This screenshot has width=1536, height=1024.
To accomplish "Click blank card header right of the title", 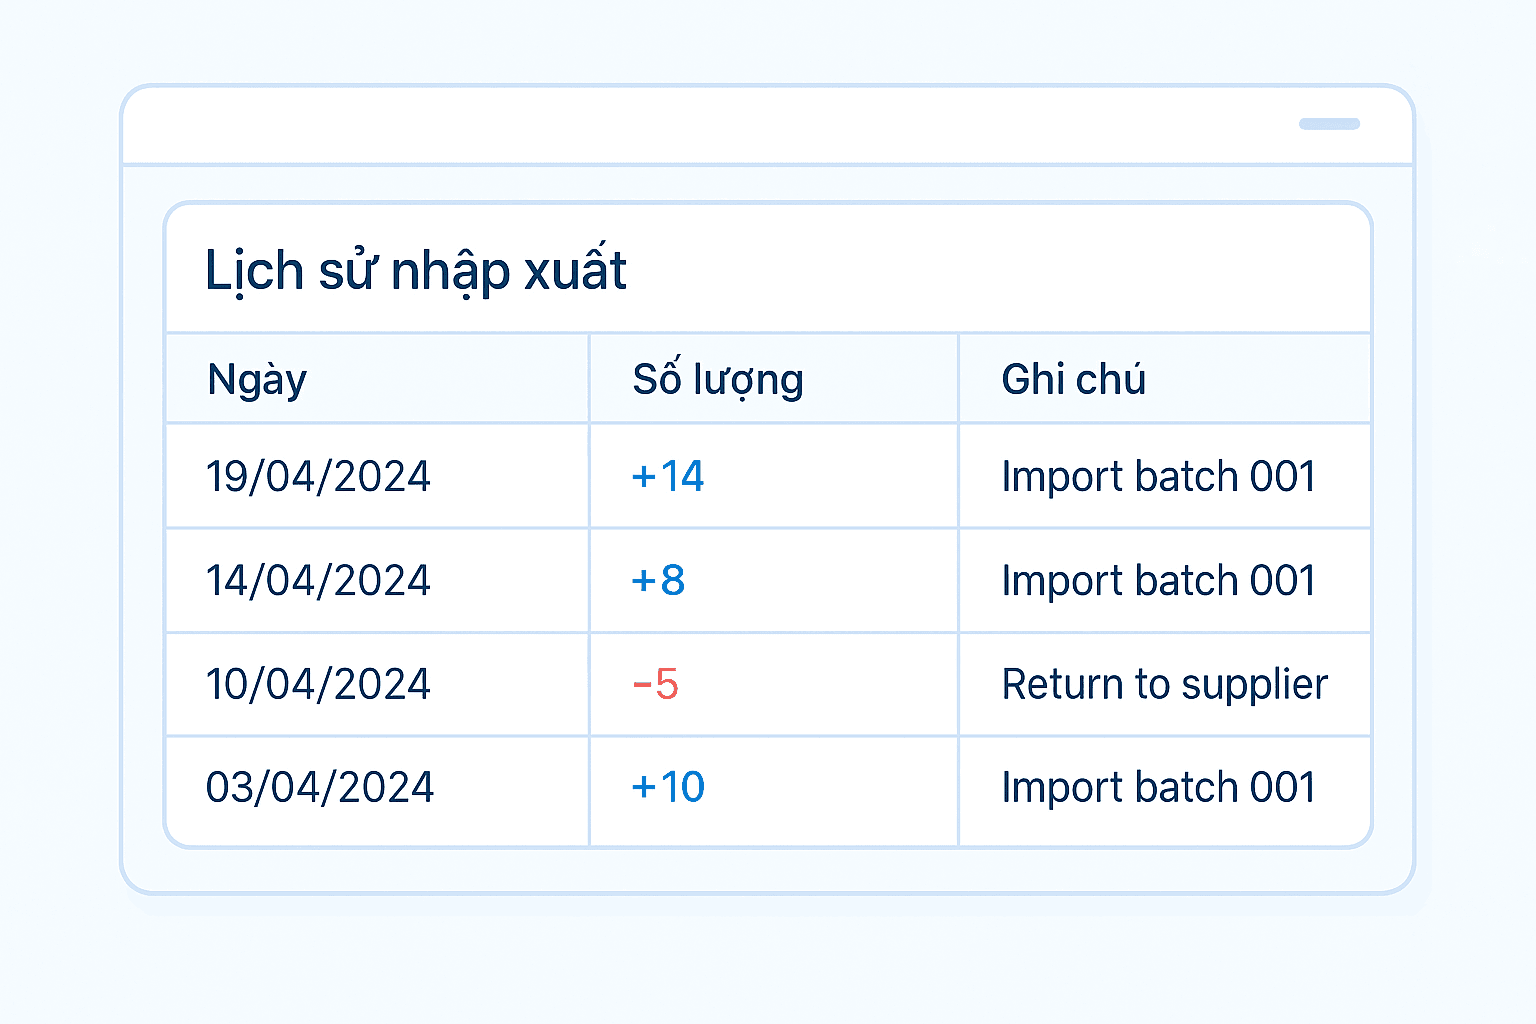I will coord(1000,270).
